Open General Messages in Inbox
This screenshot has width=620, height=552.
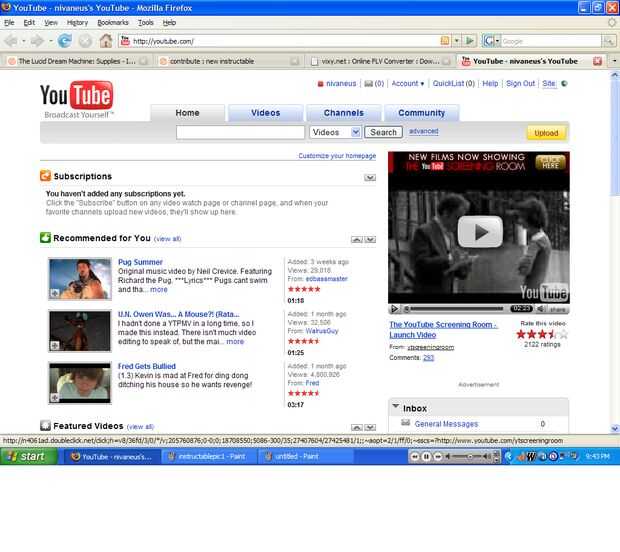pyautogui.click(x=446, y=424)
